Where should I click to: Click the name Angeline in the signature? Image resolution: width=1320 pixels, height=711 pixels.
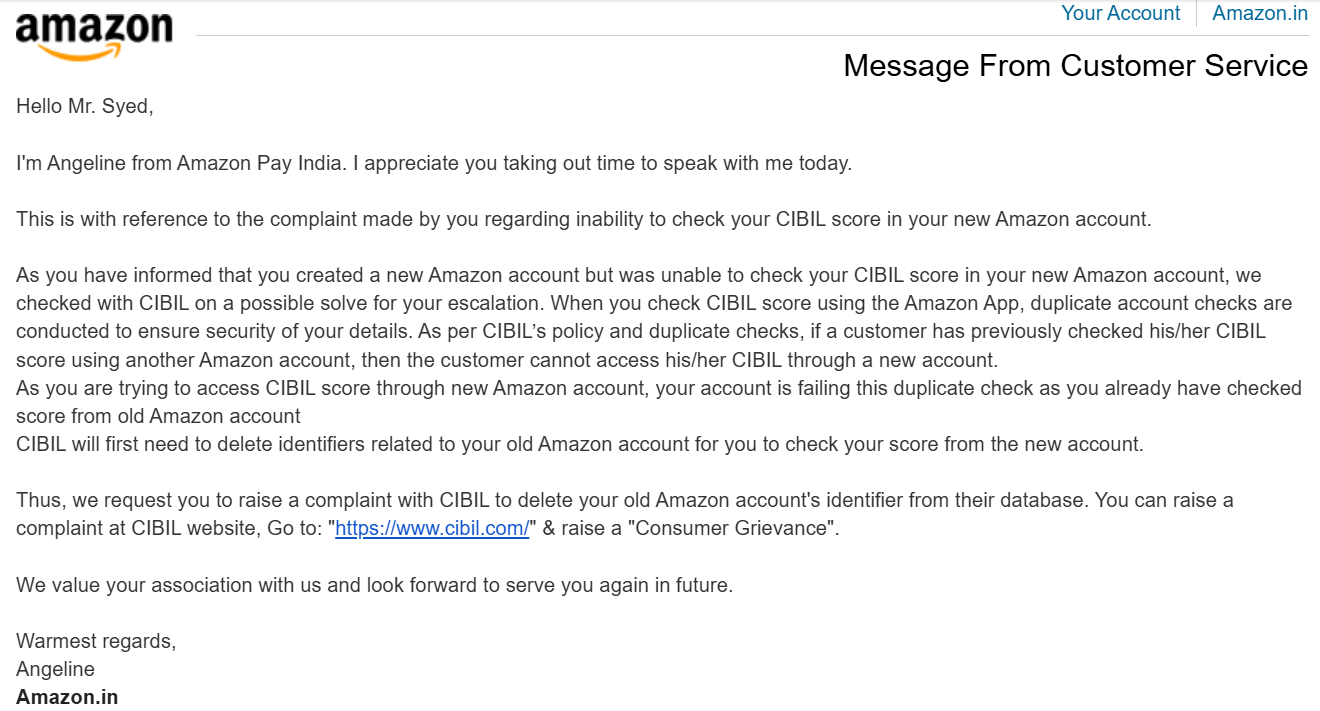(56, 669)
